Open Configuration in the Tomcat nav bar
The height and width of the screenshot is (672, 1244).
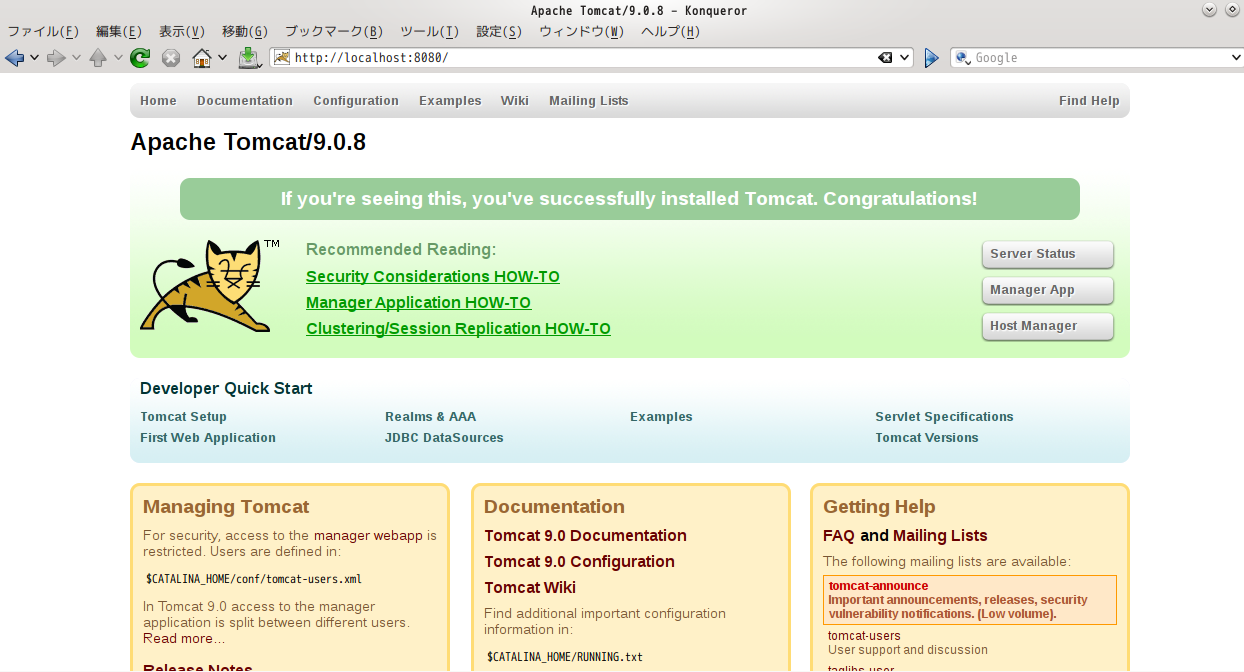pyautogui.click(x=356, y=101)
